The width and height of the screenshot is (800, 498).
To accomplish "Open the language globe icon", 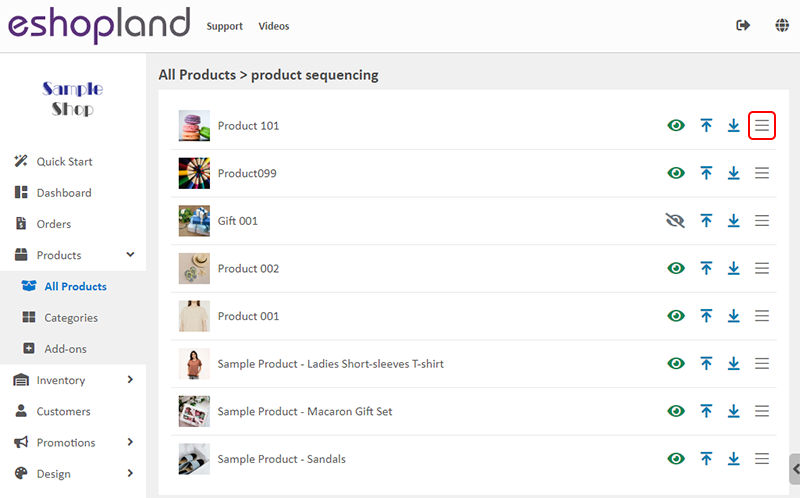I will point(782,25).
